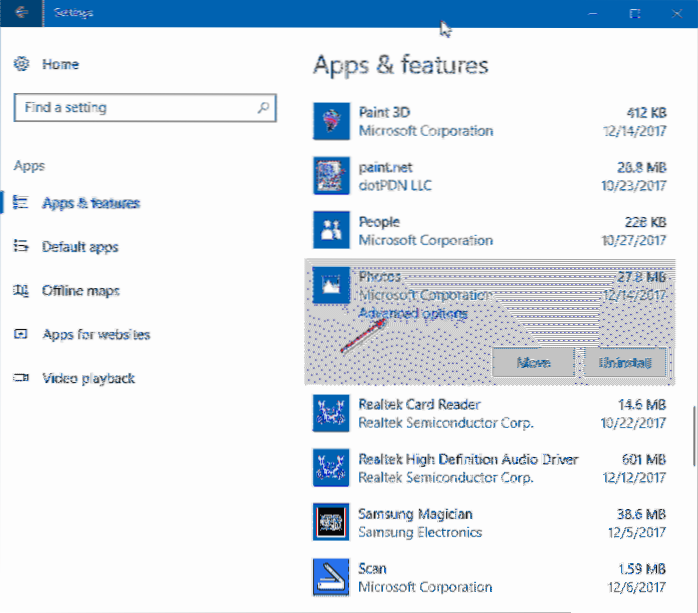
Task: Click the dotPDN LLC publisher text
Action: [x=395, y=185]
